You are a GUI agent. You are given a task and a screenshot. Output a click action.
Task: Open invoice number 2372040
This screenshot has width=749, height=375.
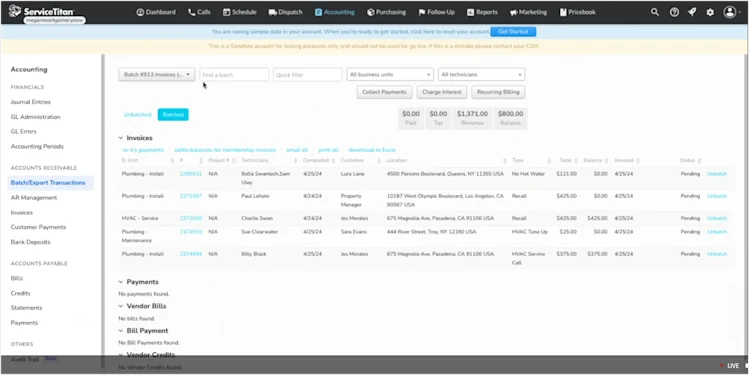191,218
